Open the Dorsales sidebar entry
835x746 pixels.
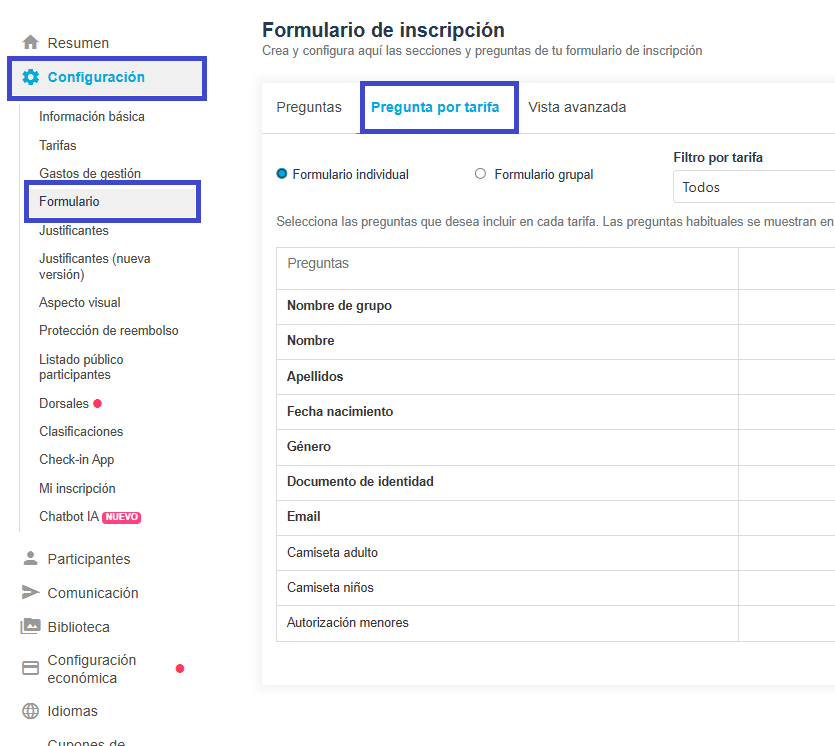pos(64,404)
